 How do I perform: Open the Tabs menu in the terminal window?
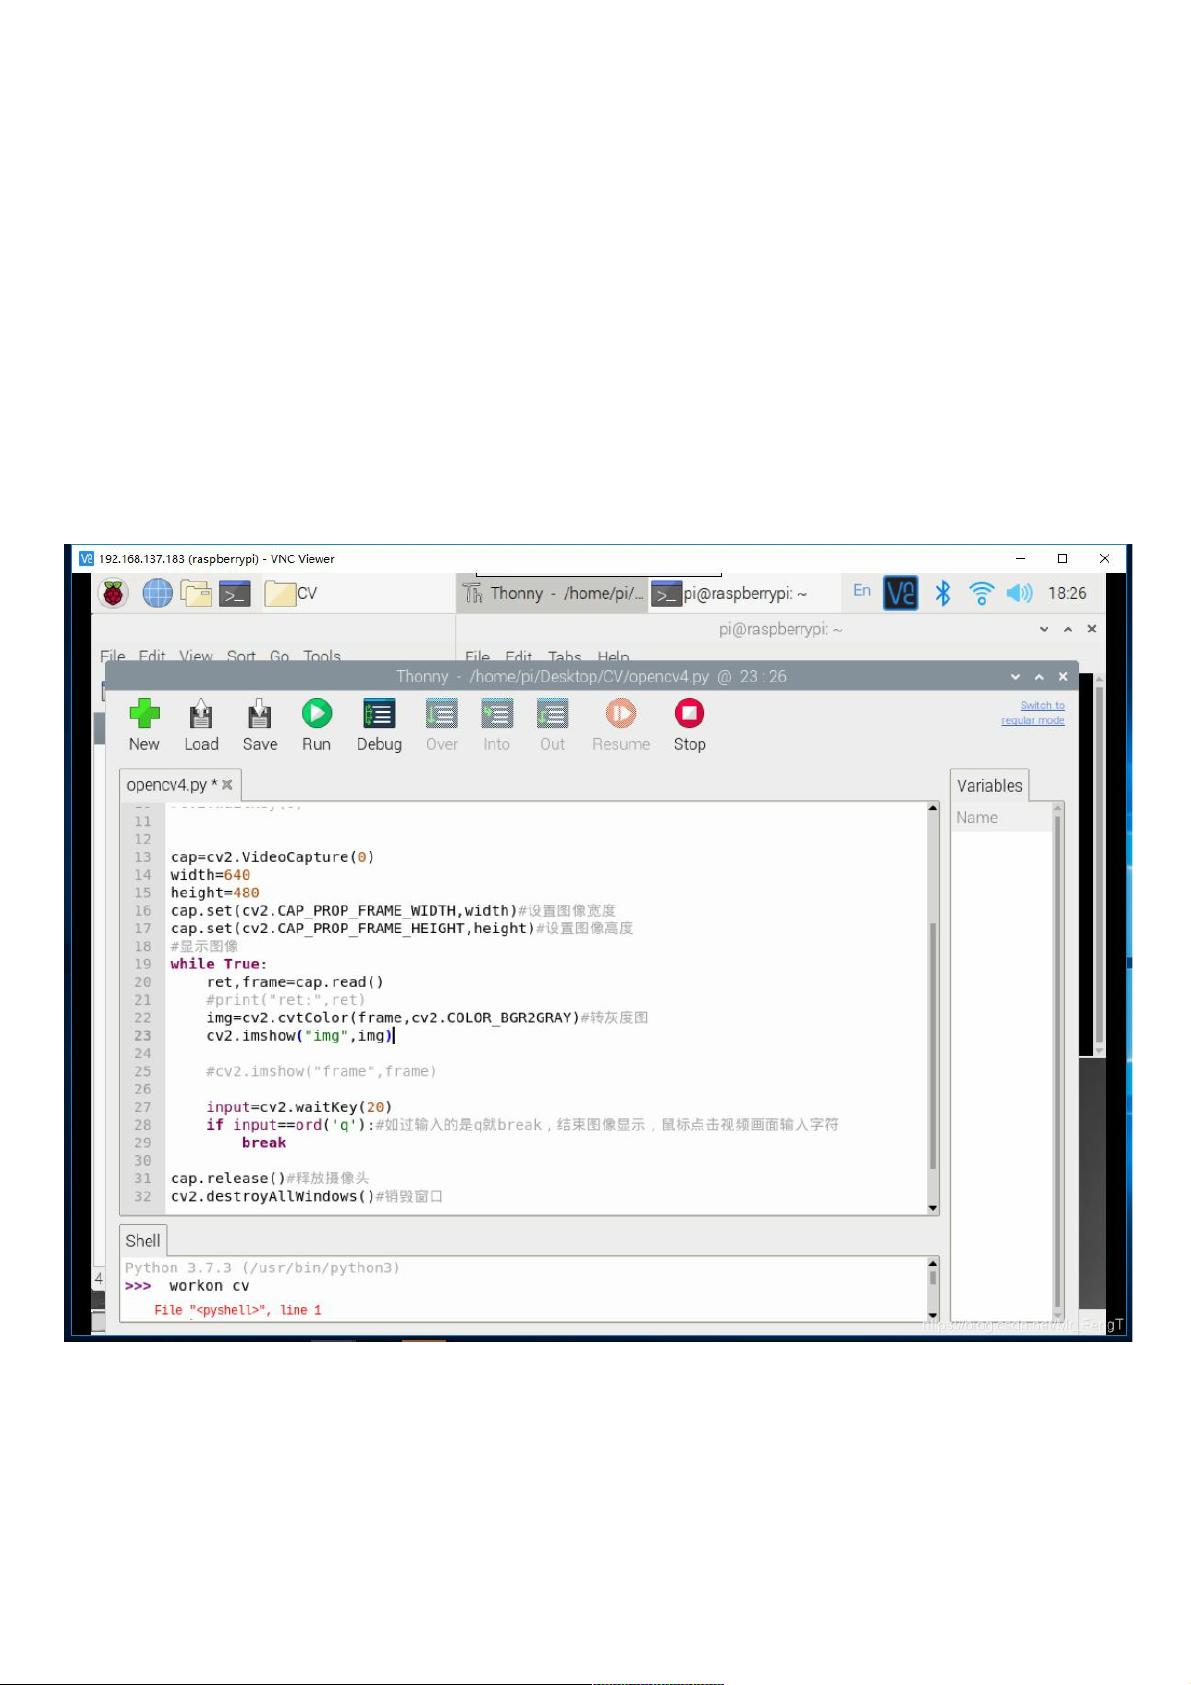565,657
